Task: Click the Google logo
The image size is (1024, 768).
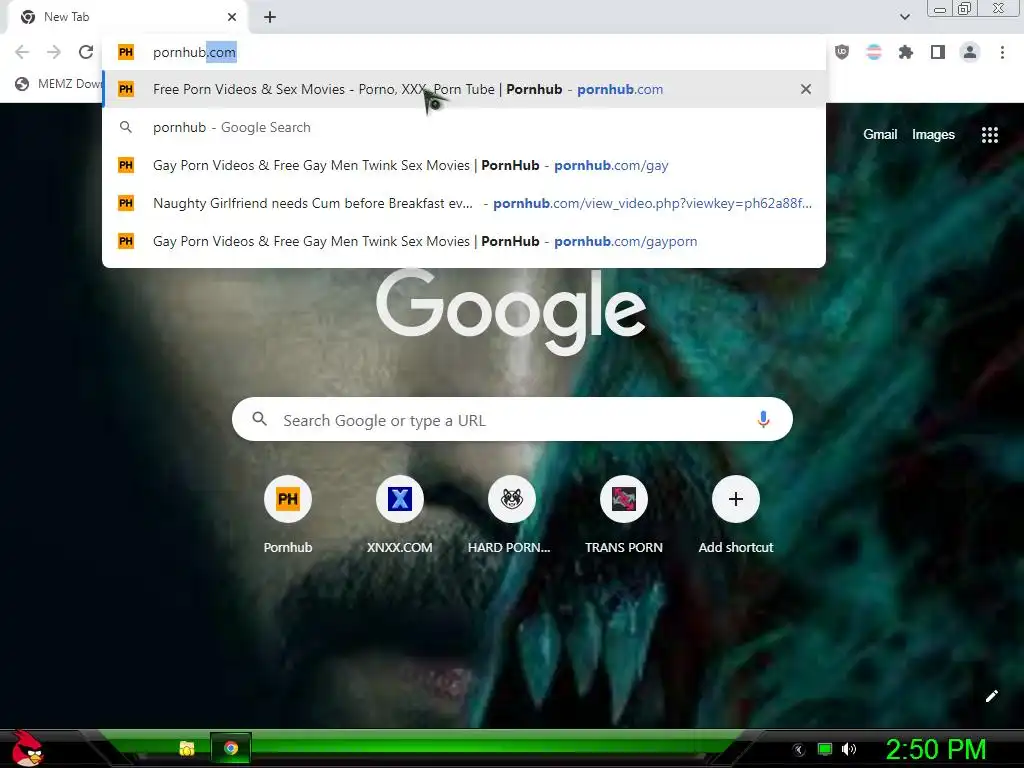Action: coord(511,310)
